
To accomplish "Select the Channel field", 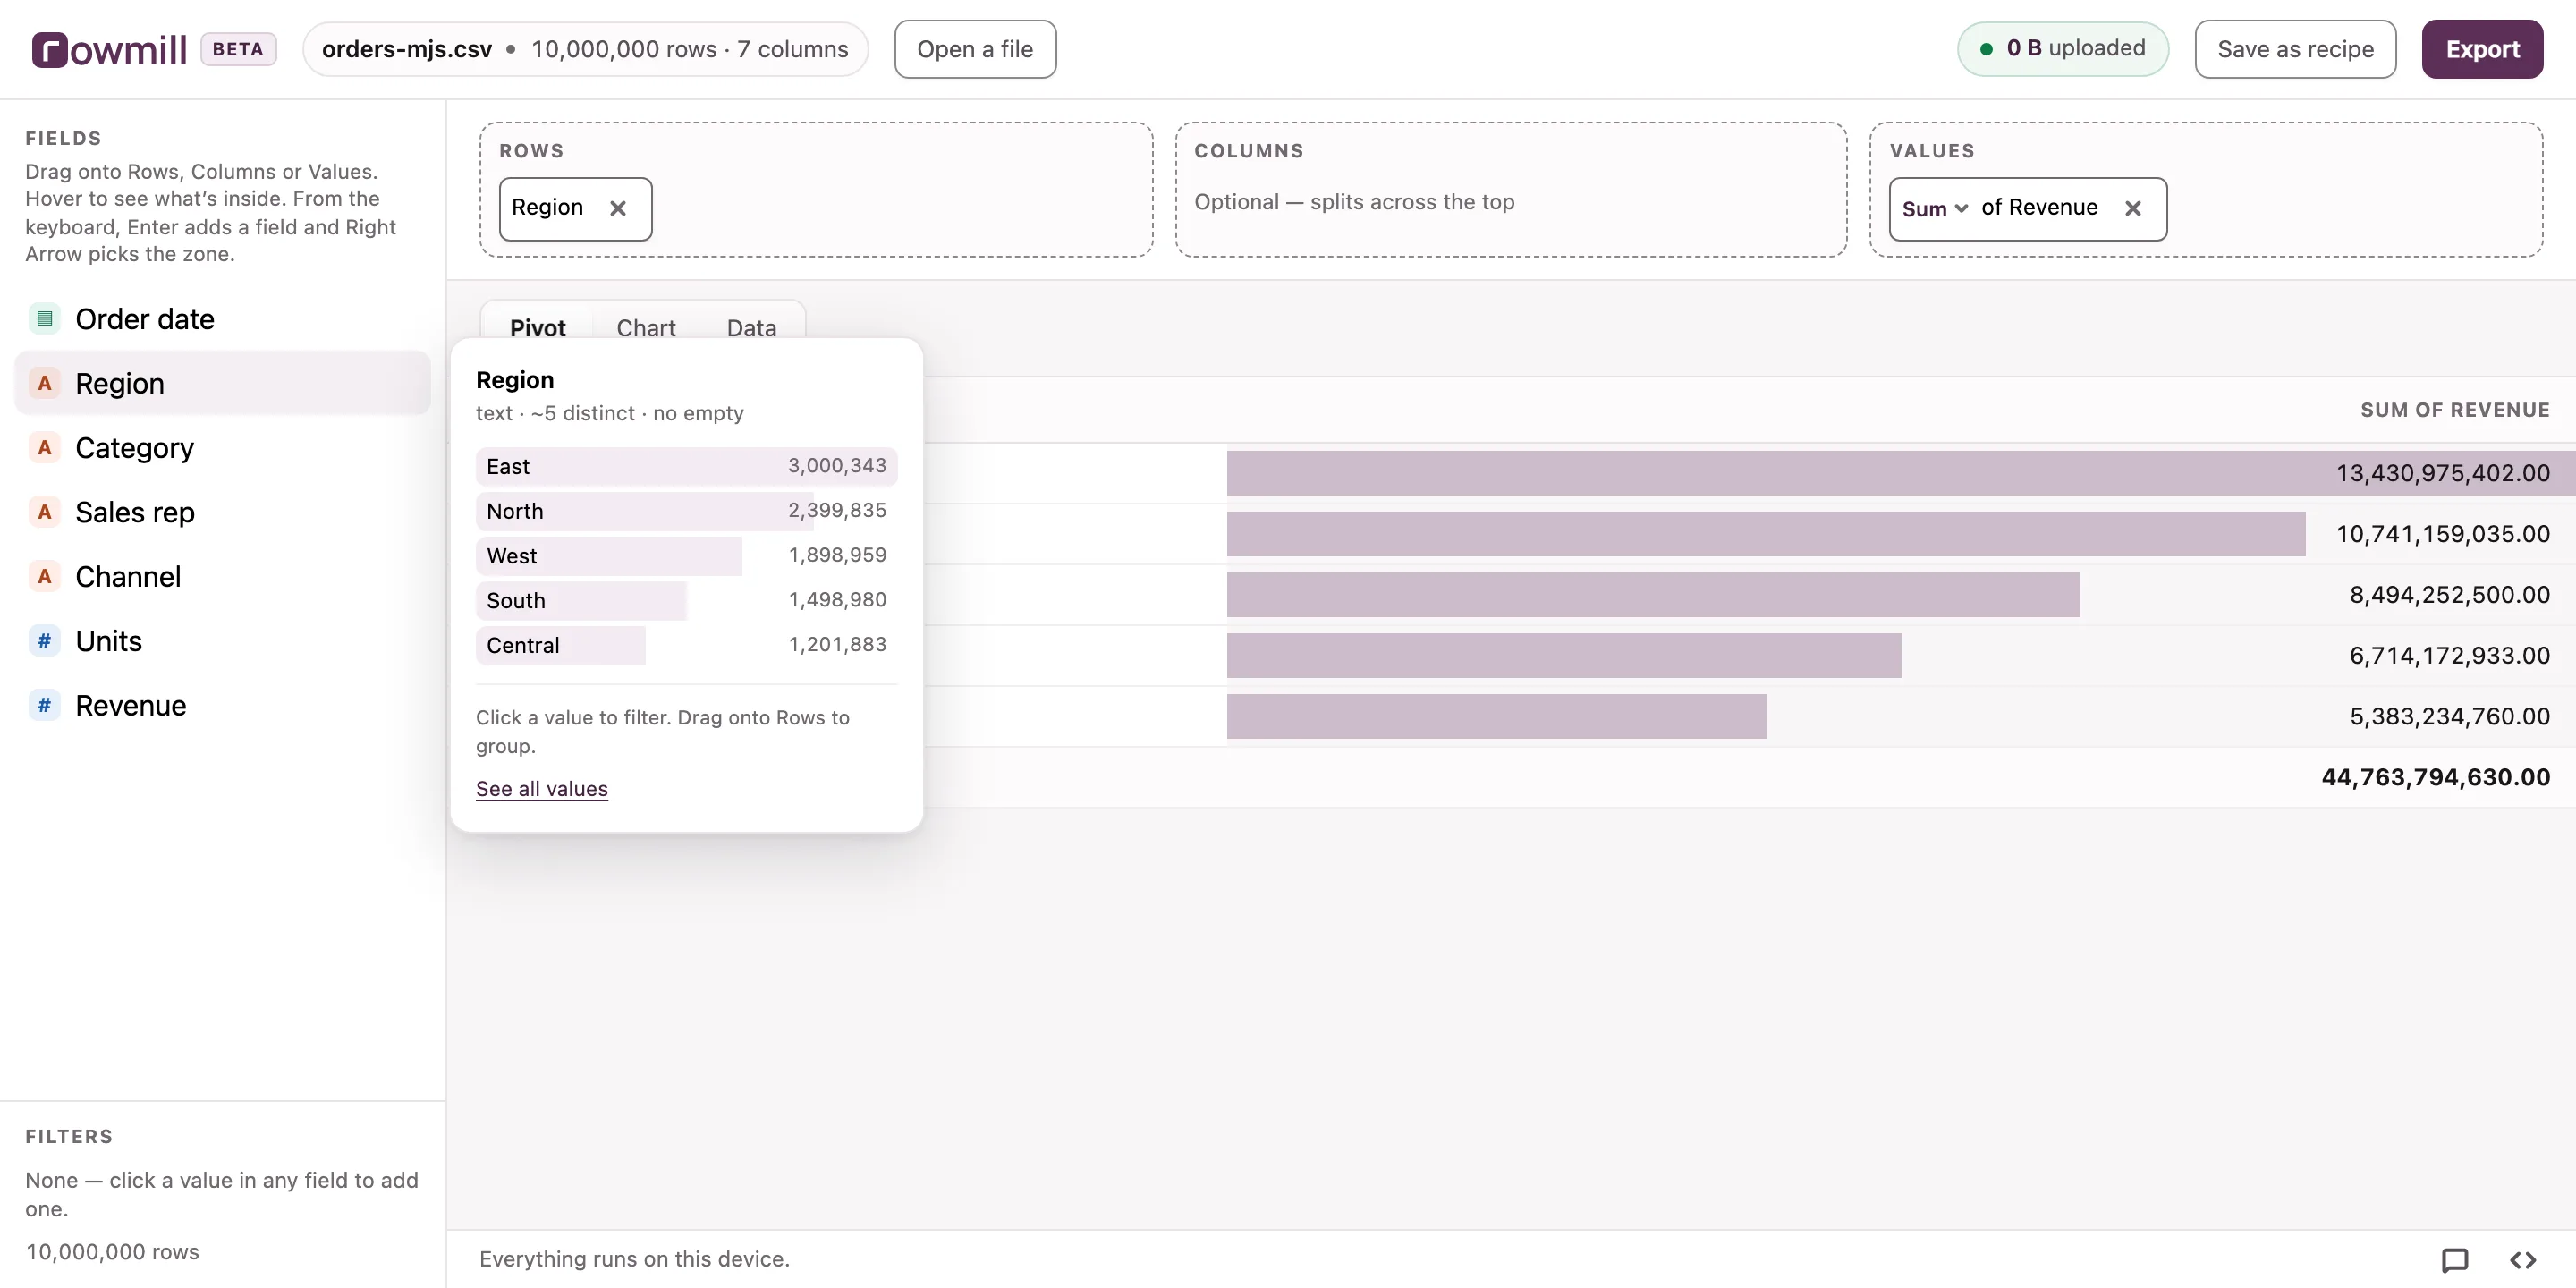I will (223, 577).
